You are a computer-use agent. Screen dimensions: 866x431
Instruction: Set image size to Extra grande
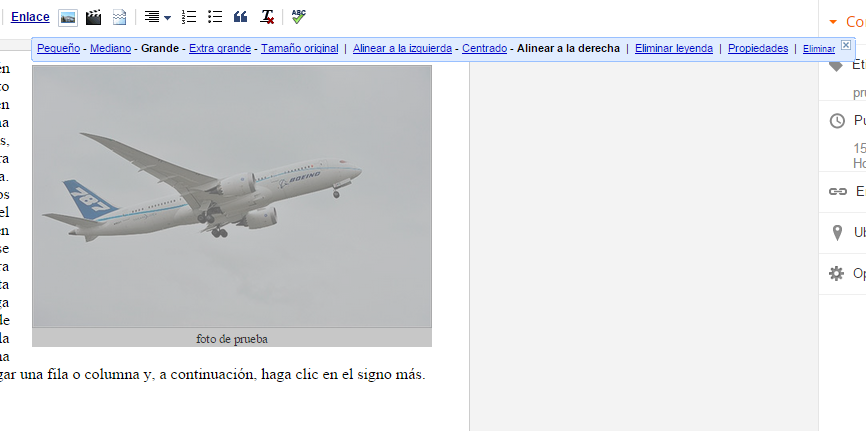220,49
